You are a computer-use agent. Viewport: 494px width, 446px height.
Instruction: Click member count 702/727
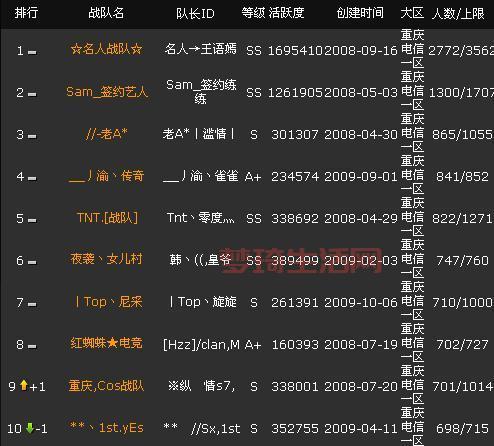[462, 344]
